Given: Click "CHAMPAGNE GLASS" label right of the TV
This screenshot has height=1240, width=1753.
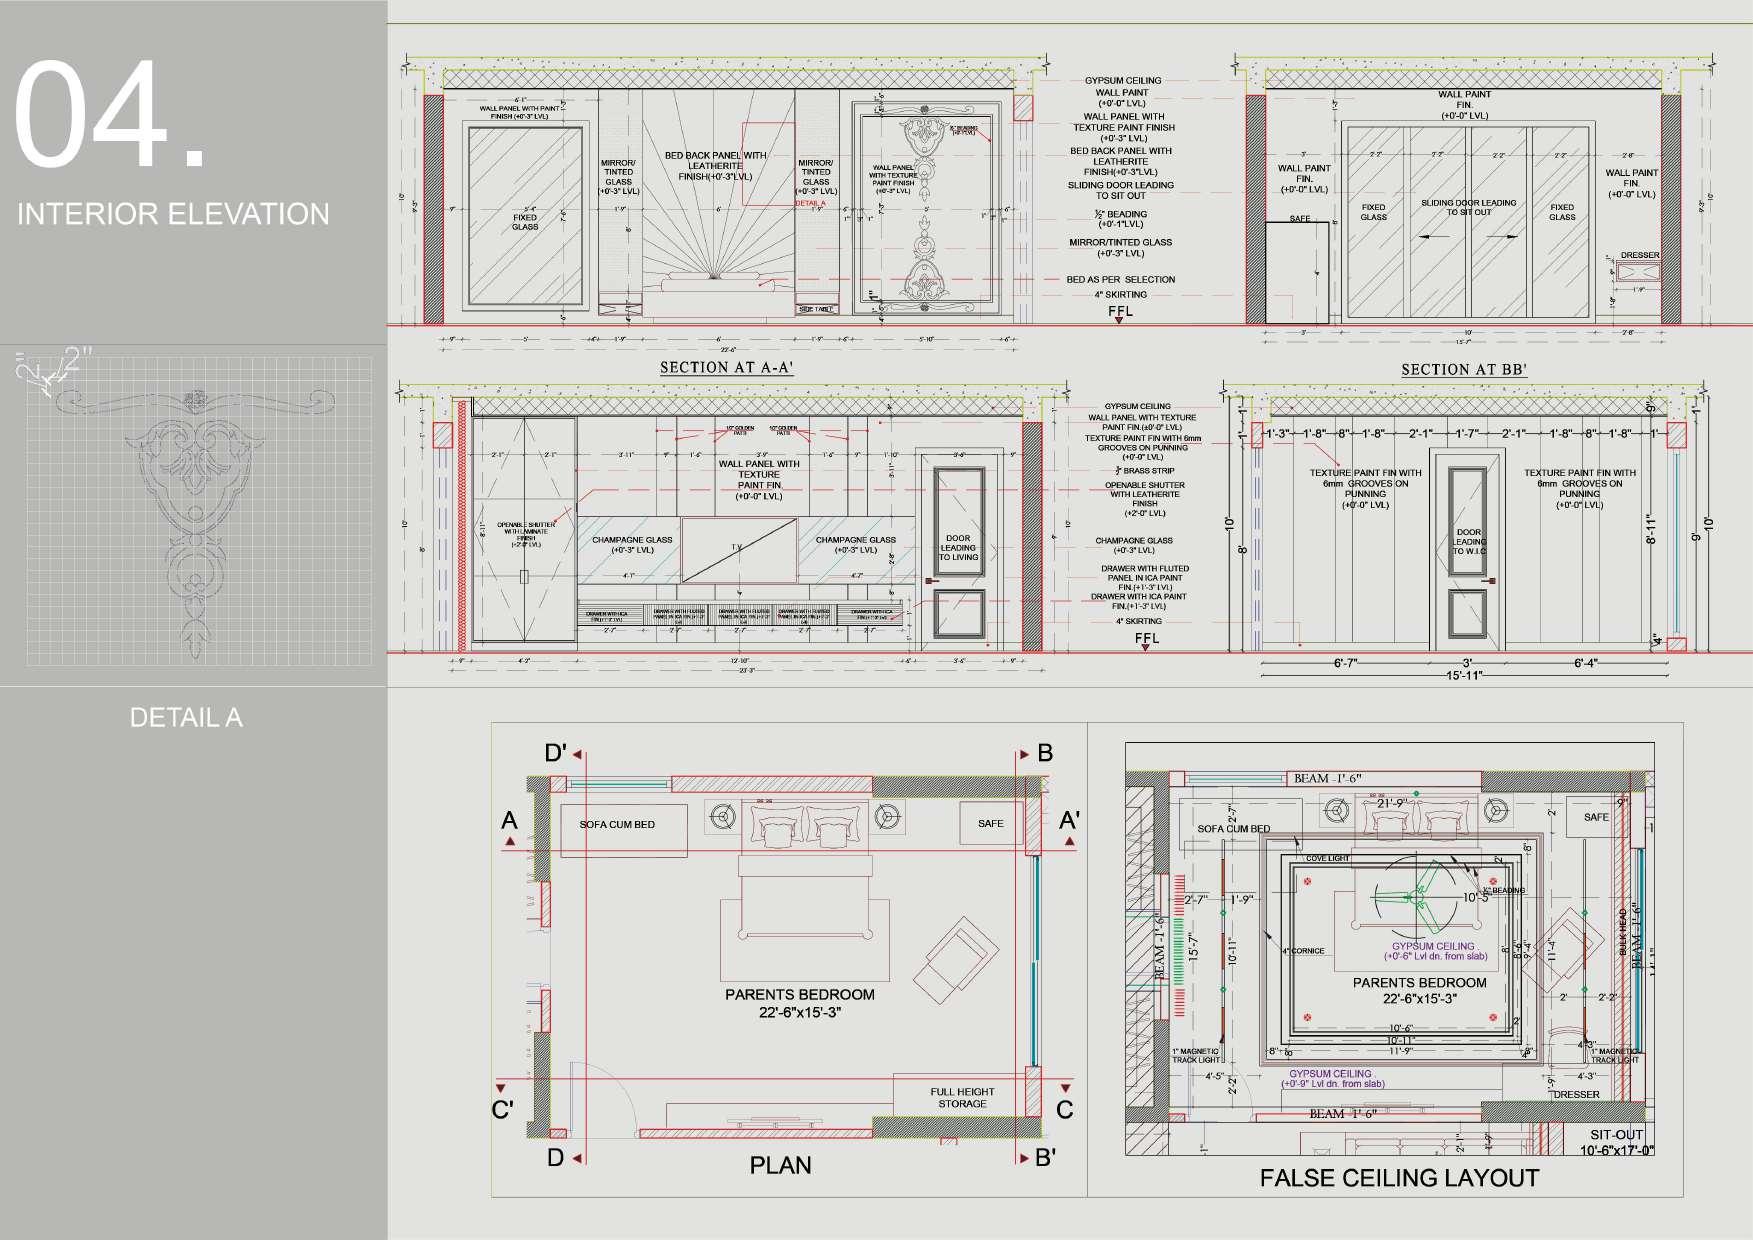Looking at the screenshot, I should point(856,545).
